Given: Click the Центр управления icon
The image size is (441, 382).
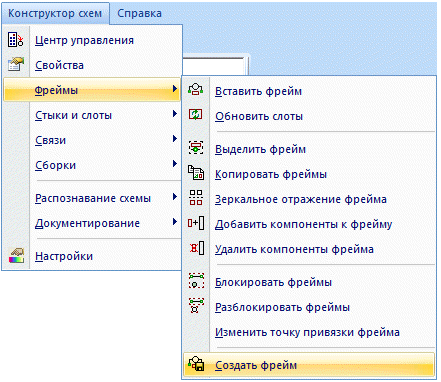Looking at the screenshot, I should pos(15,40).
